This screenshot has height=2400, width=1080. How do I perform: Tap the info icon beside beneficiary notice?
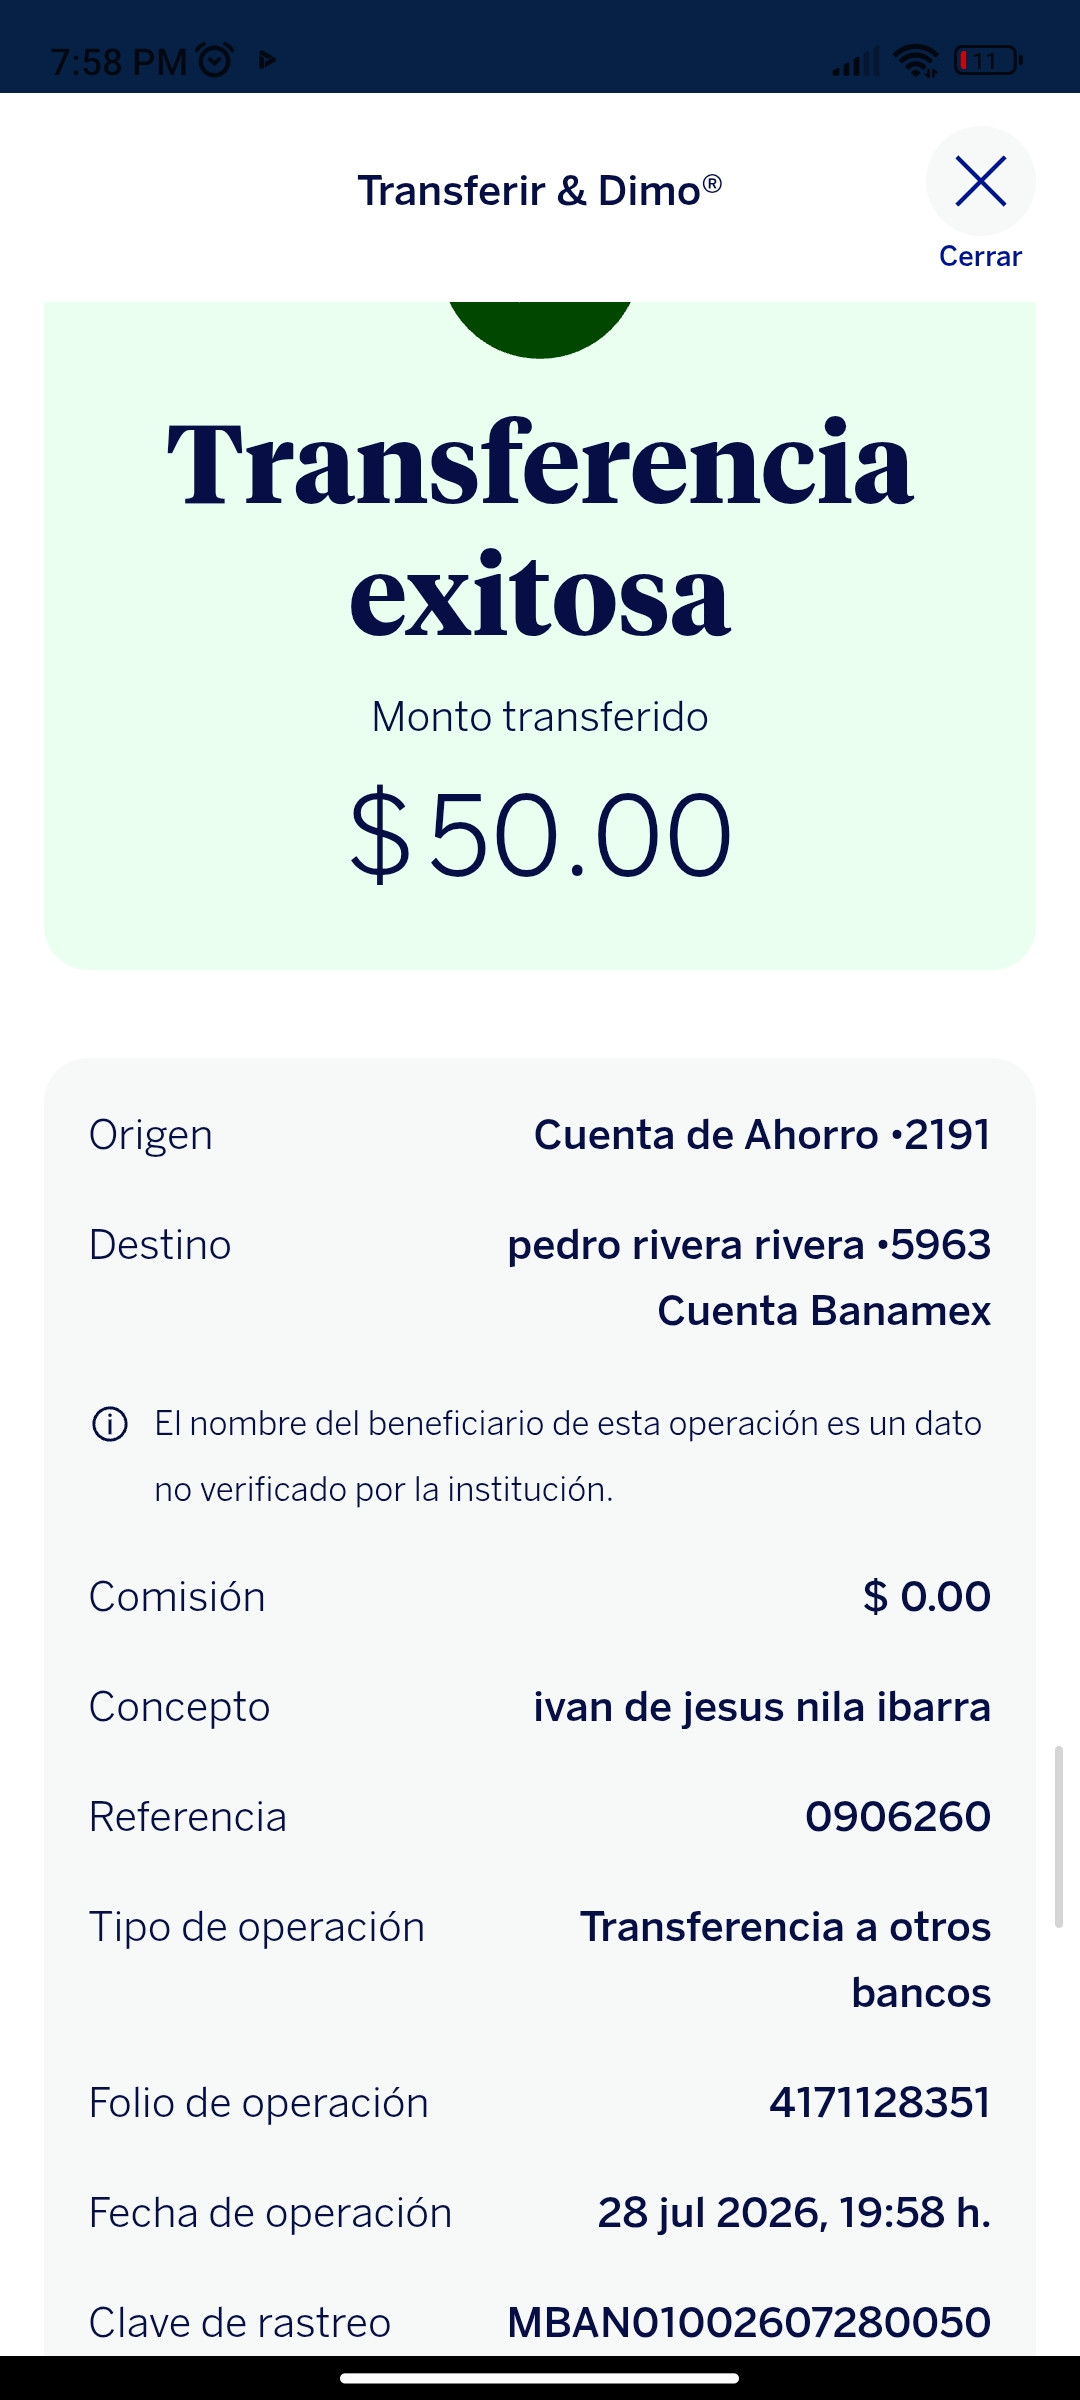point(110,1423)
